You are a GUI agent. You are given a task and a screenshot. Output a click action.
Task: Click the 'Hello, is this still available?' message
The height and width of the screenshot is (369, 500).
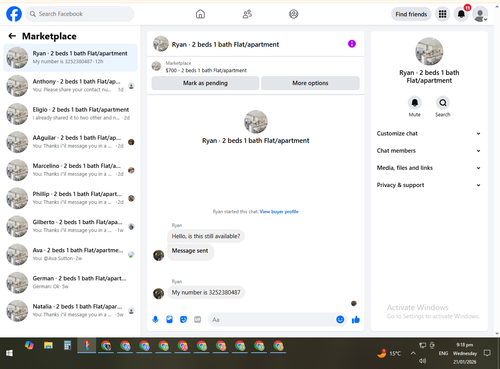[x=206, y=236]
